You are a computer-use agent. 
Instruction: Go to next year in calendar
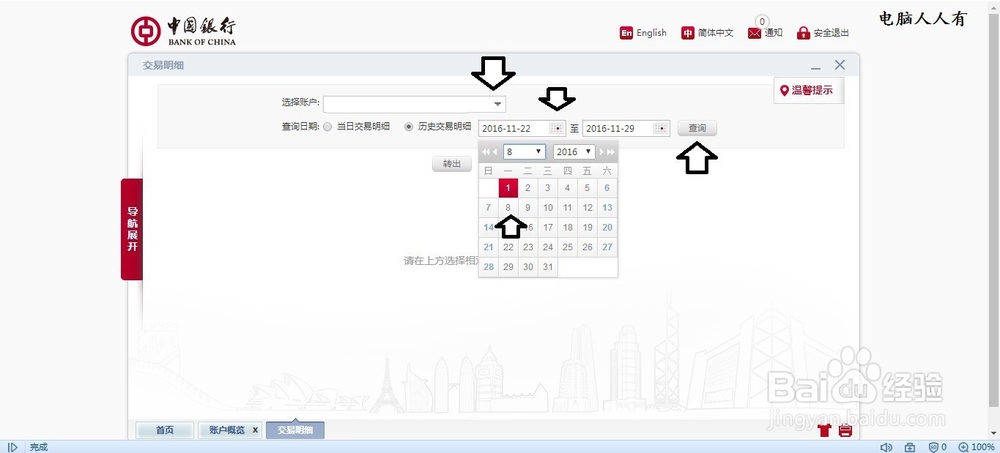611,152
